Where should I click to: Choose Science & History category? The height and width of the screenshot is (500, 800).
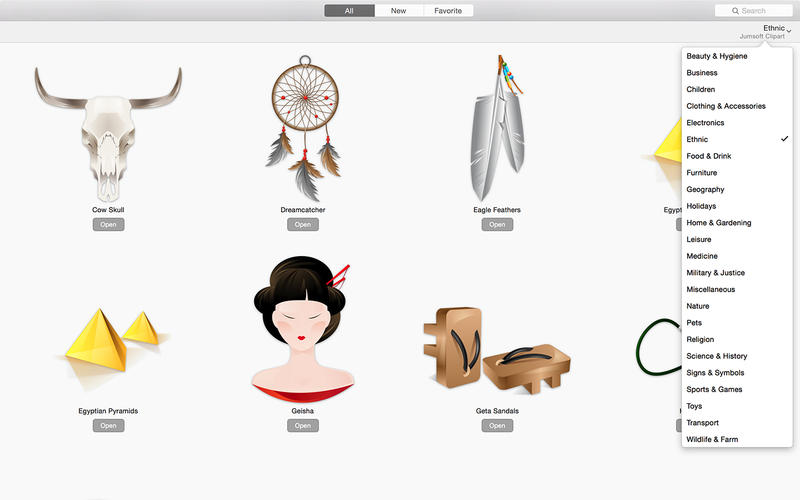(x=737, y=356)
